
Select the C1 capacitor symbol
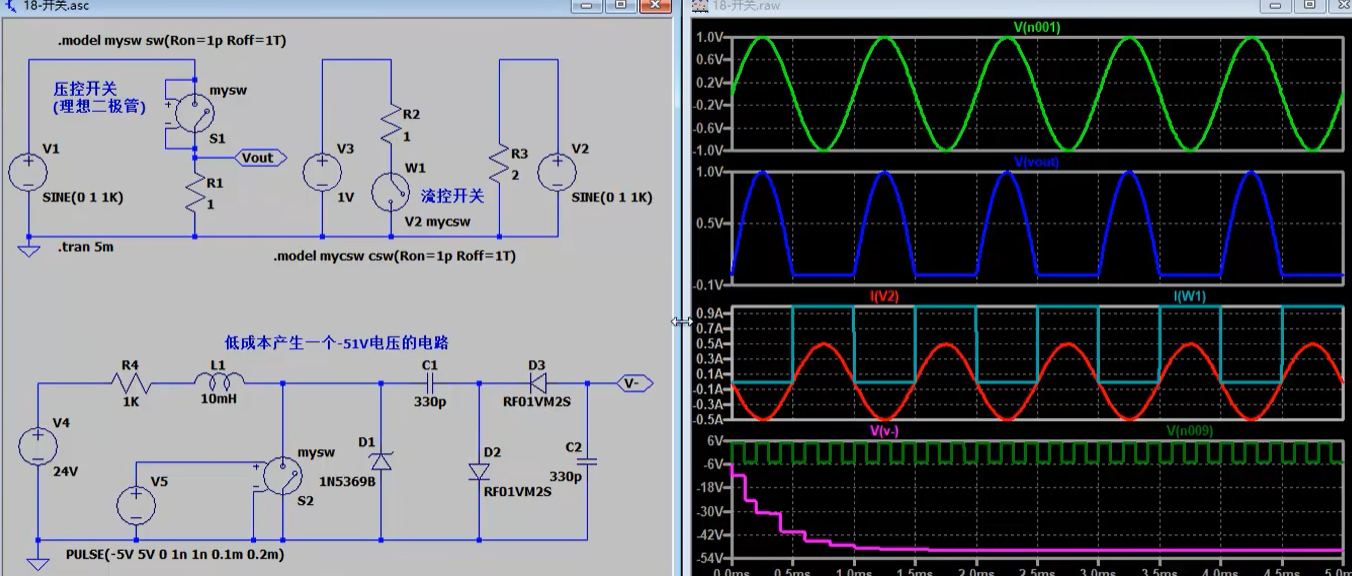[x=430, y=383]
